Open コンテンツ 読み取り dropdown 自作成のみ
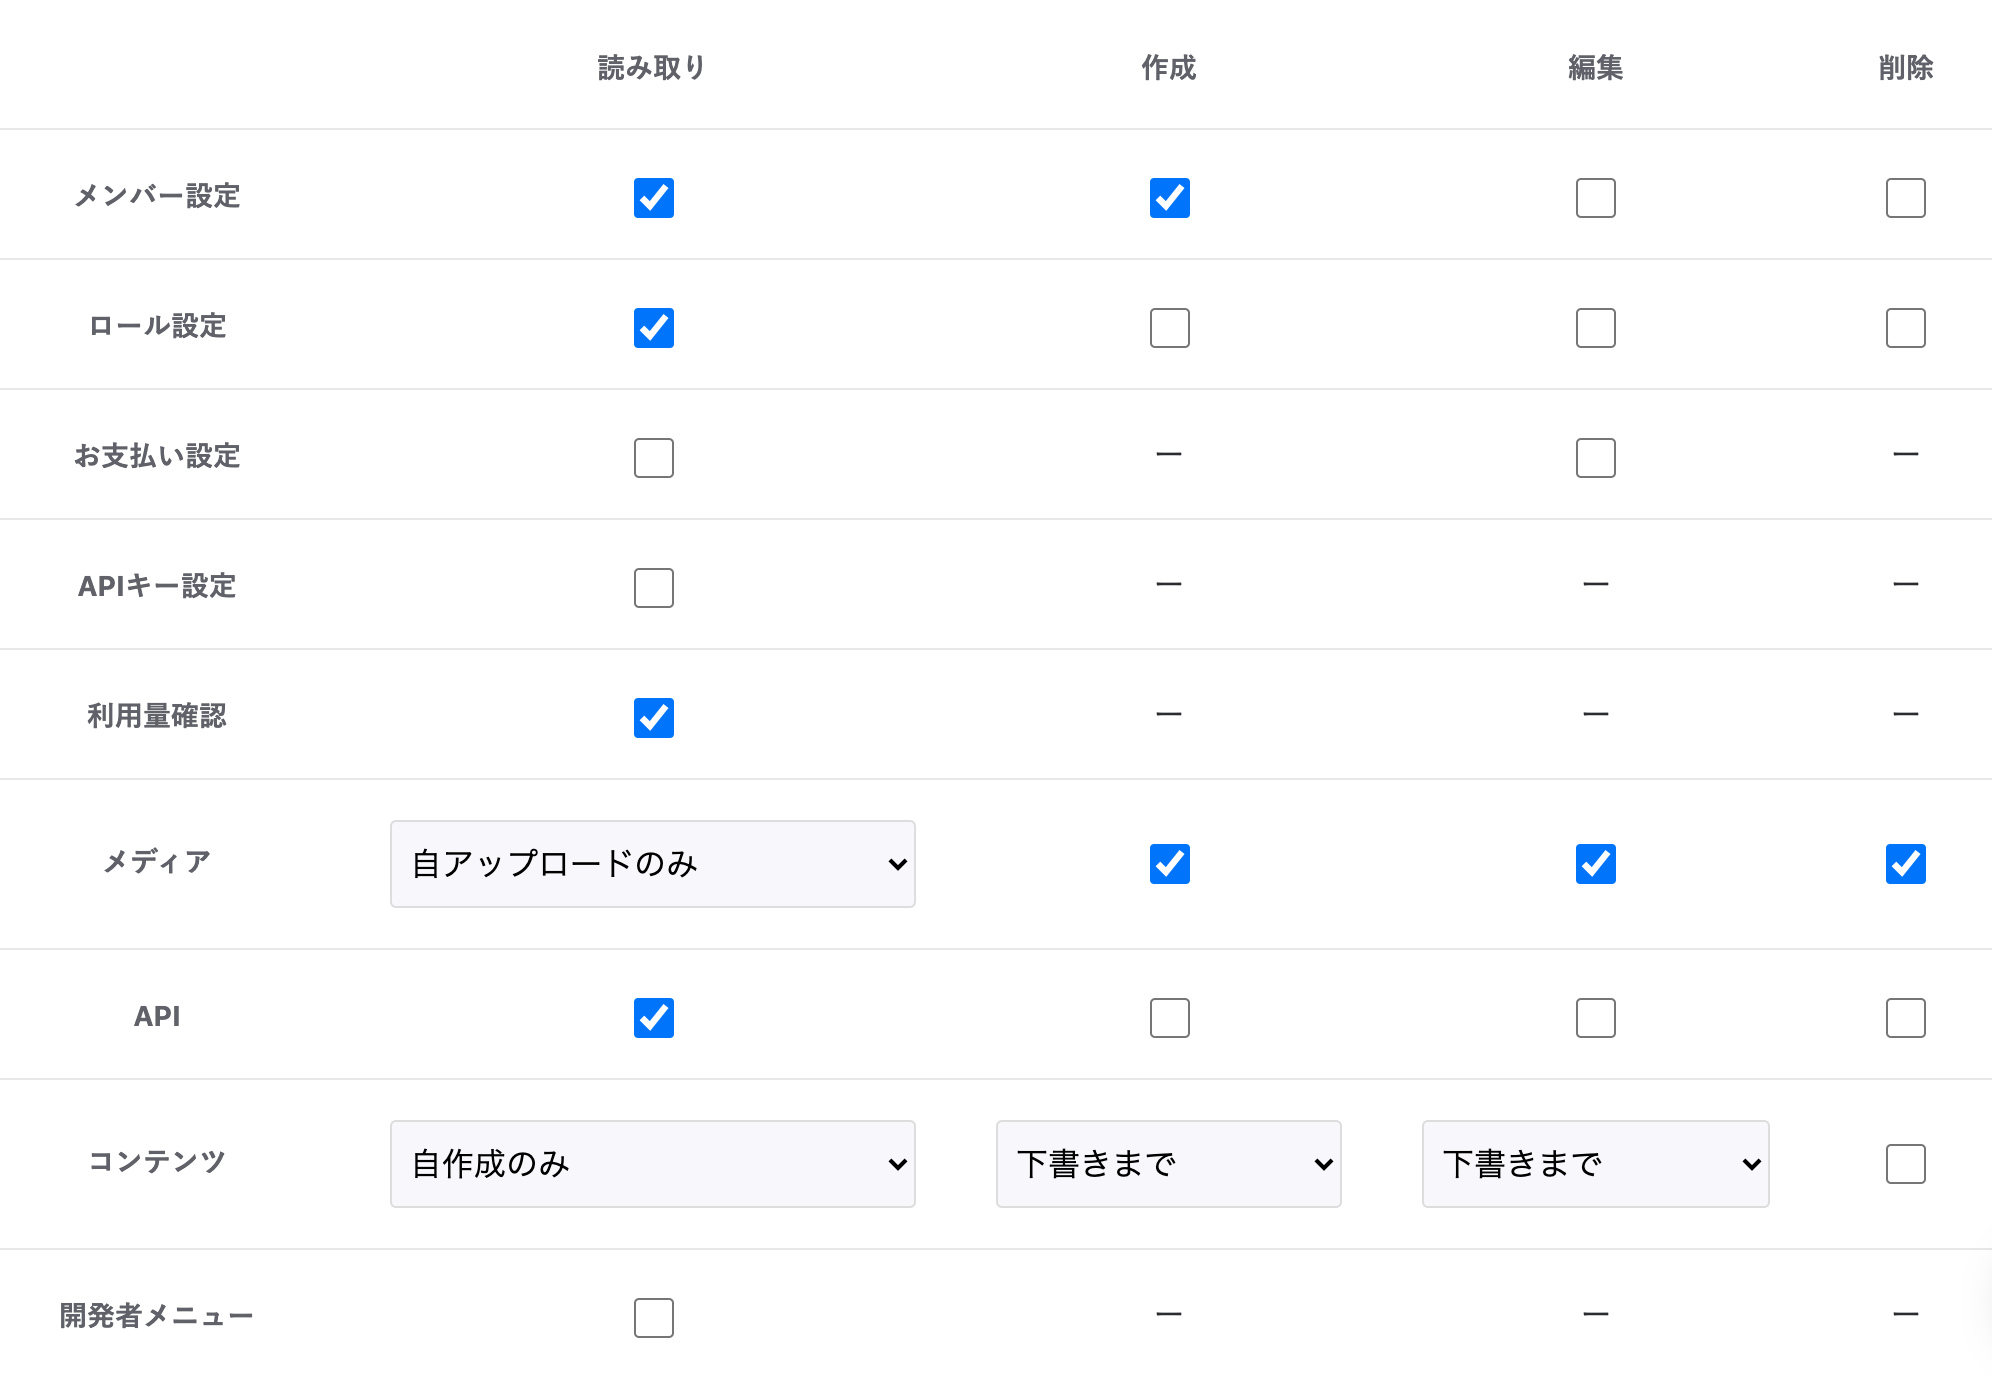This screenshot has height=1376, width=1992. (x=652, y=1164)
